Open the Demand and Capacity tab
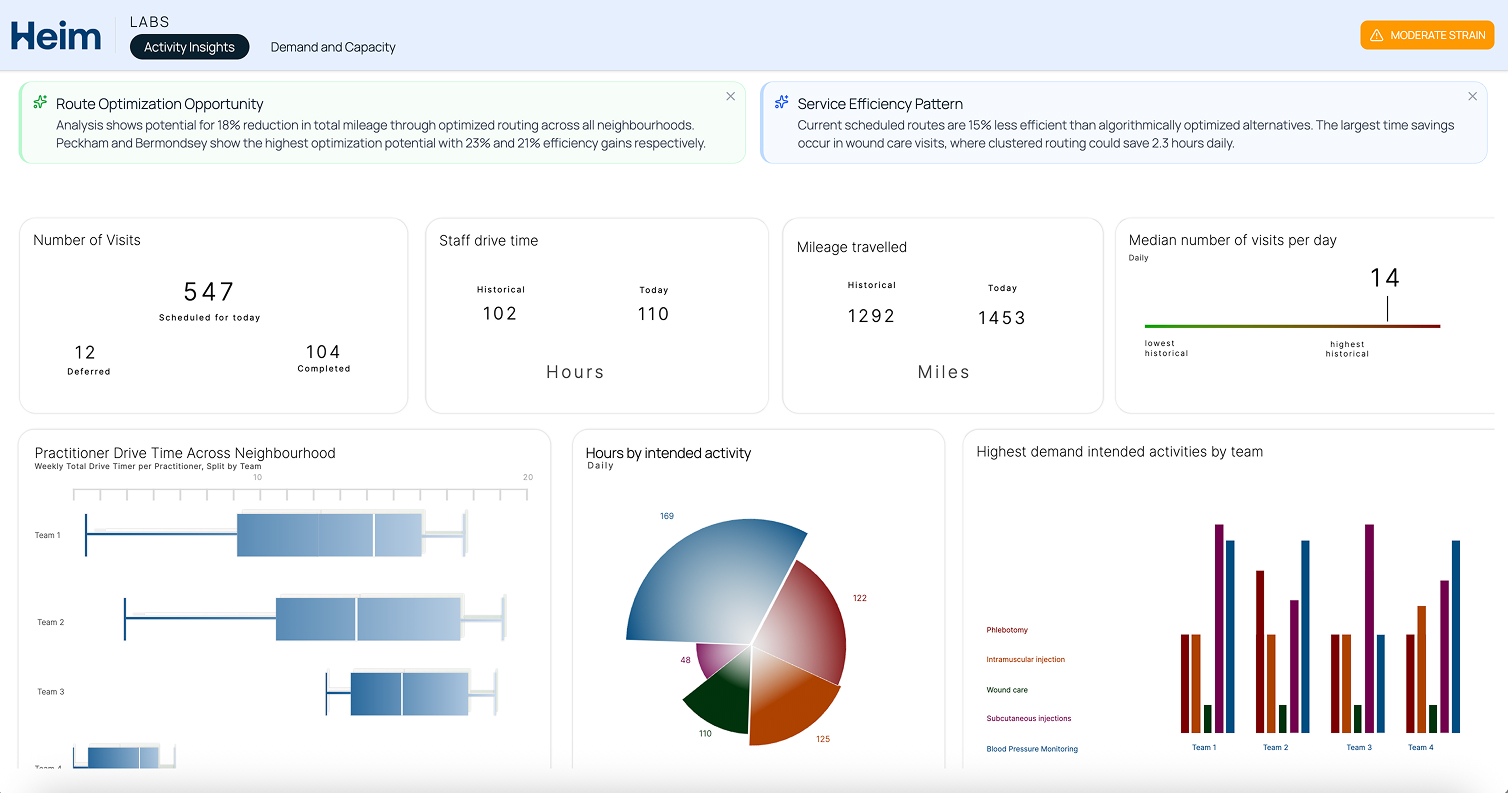 [333, 47]
